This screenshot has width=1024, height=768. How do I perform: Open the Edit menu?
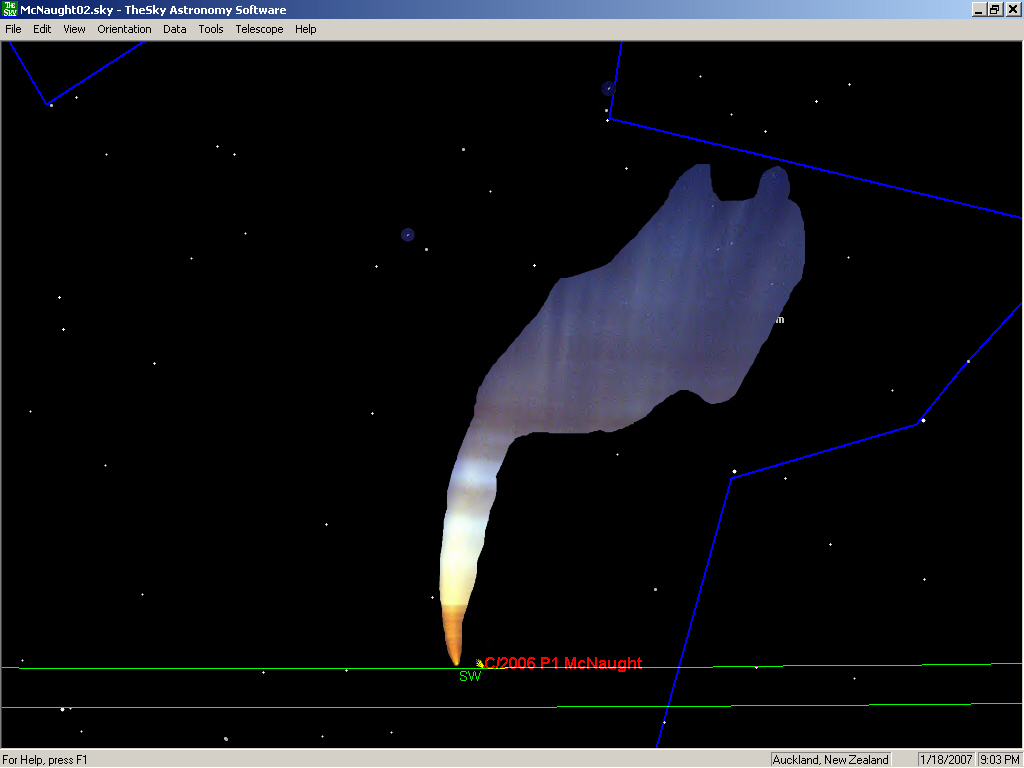tap(42, 29)
